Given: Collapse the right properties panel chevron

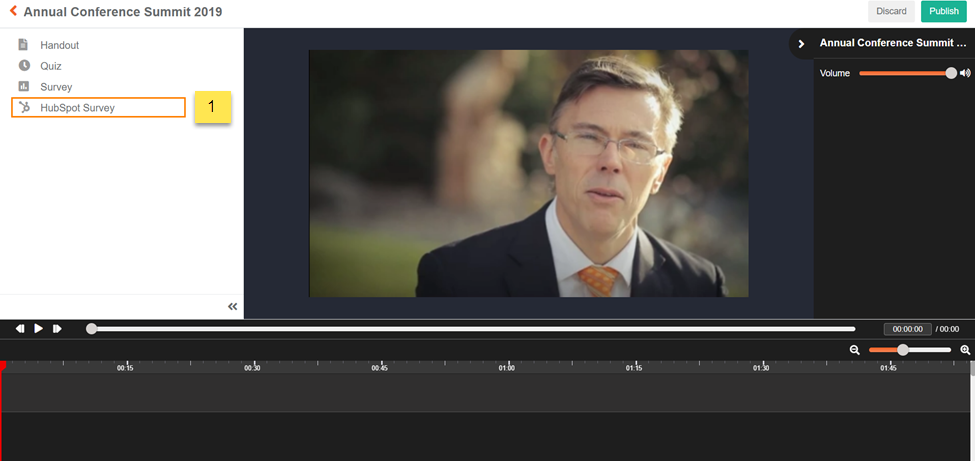Looking at the screenshot, I should coord(801,44).
